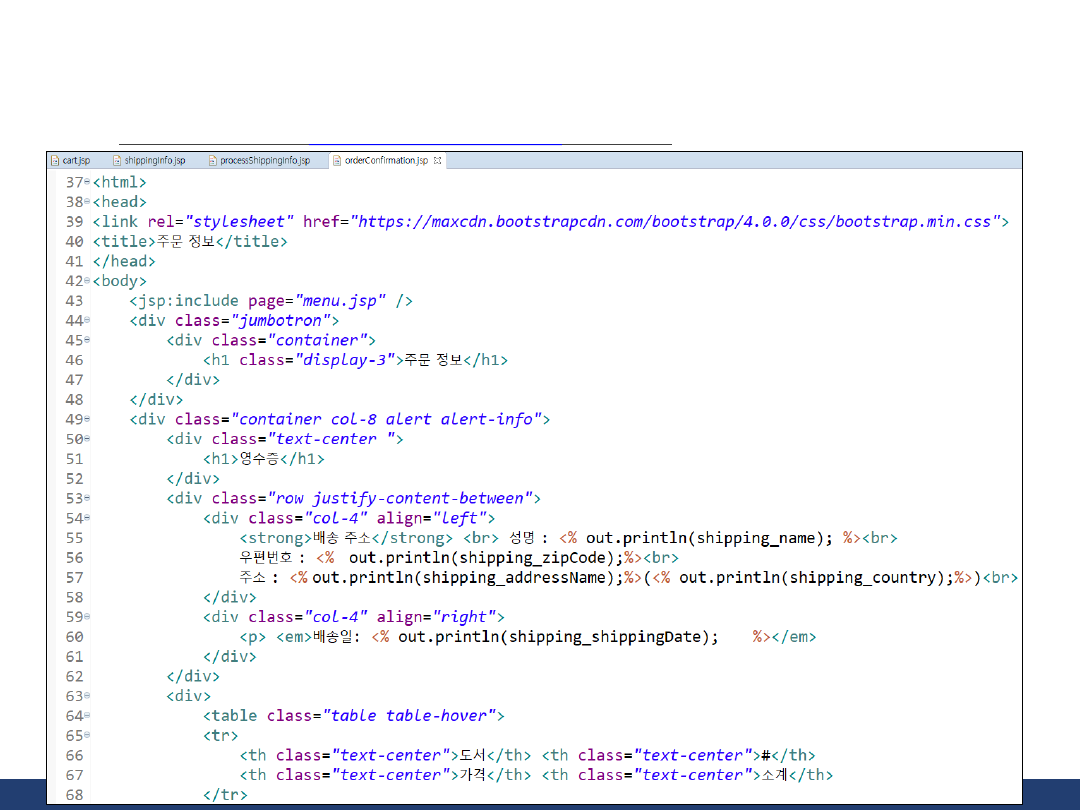
Task: Click line number 60 in the gutter
Action: 74,637
